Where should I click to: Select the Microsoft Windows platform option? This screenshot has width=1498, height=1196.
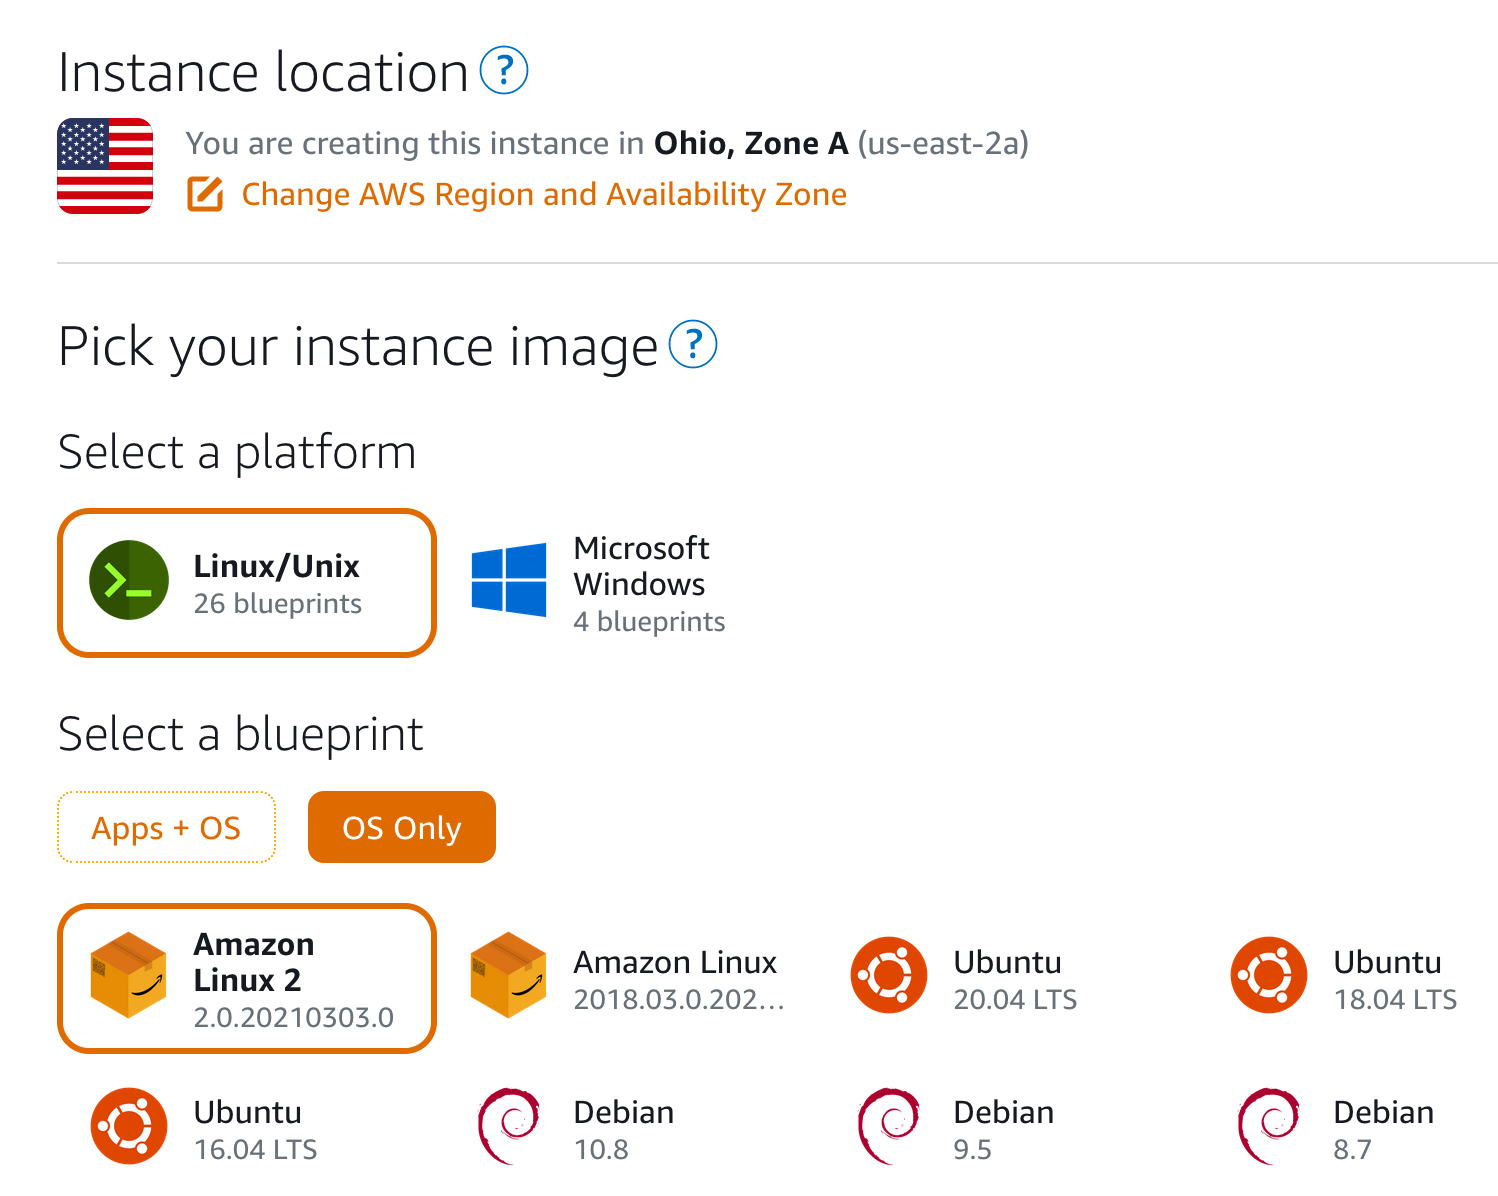598,584
